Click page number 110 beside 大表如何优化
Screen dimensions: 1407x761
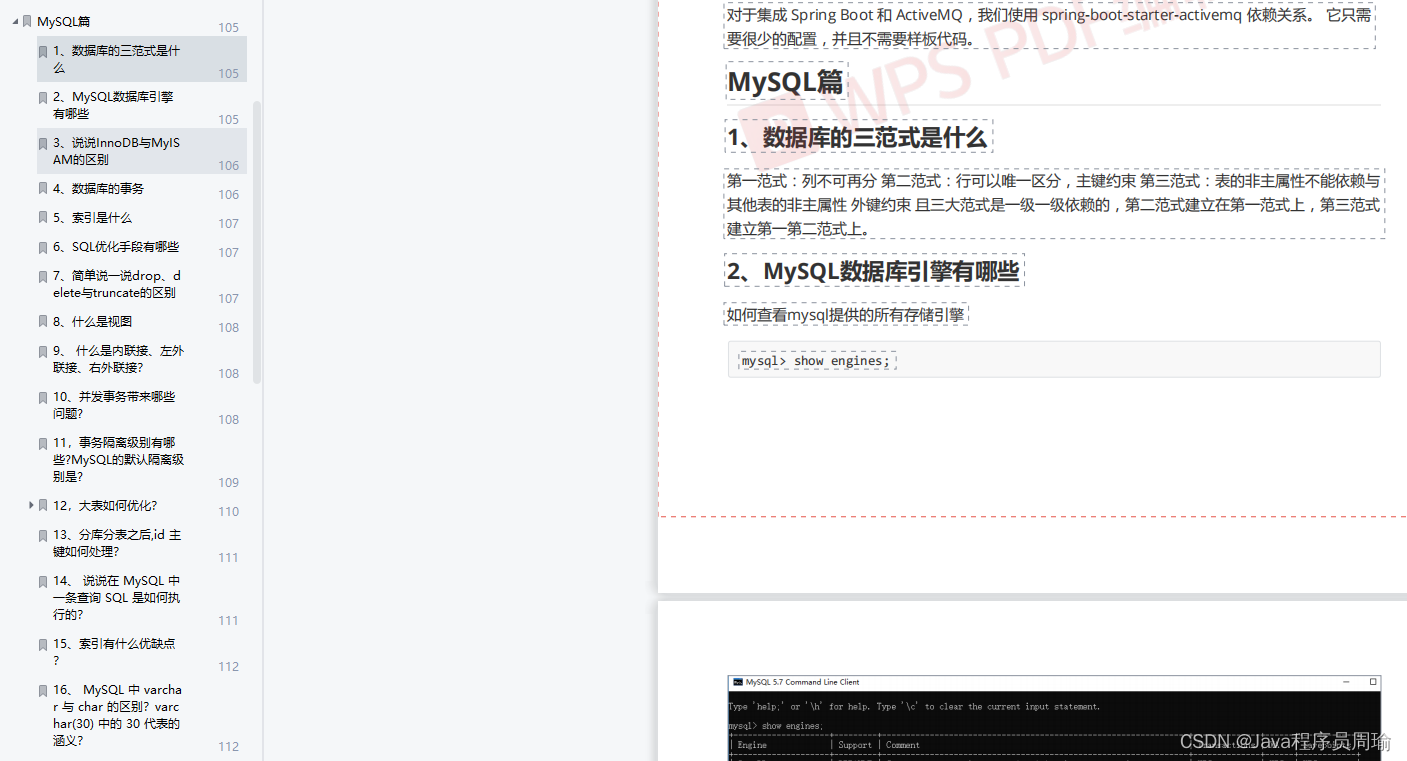coord(229,511)
